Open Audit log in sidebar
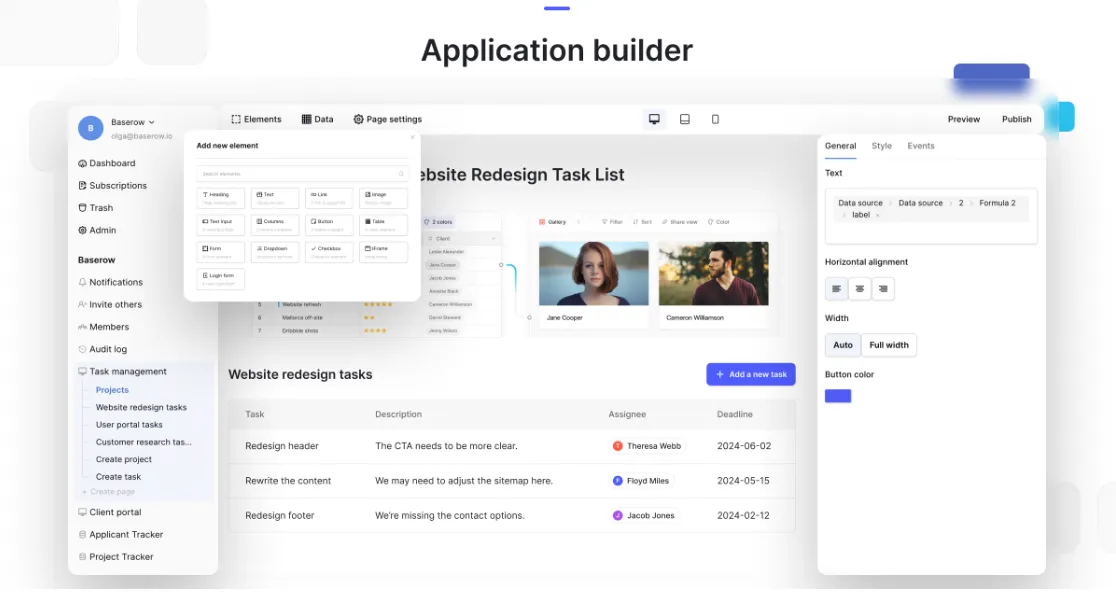 pos(102,349)
